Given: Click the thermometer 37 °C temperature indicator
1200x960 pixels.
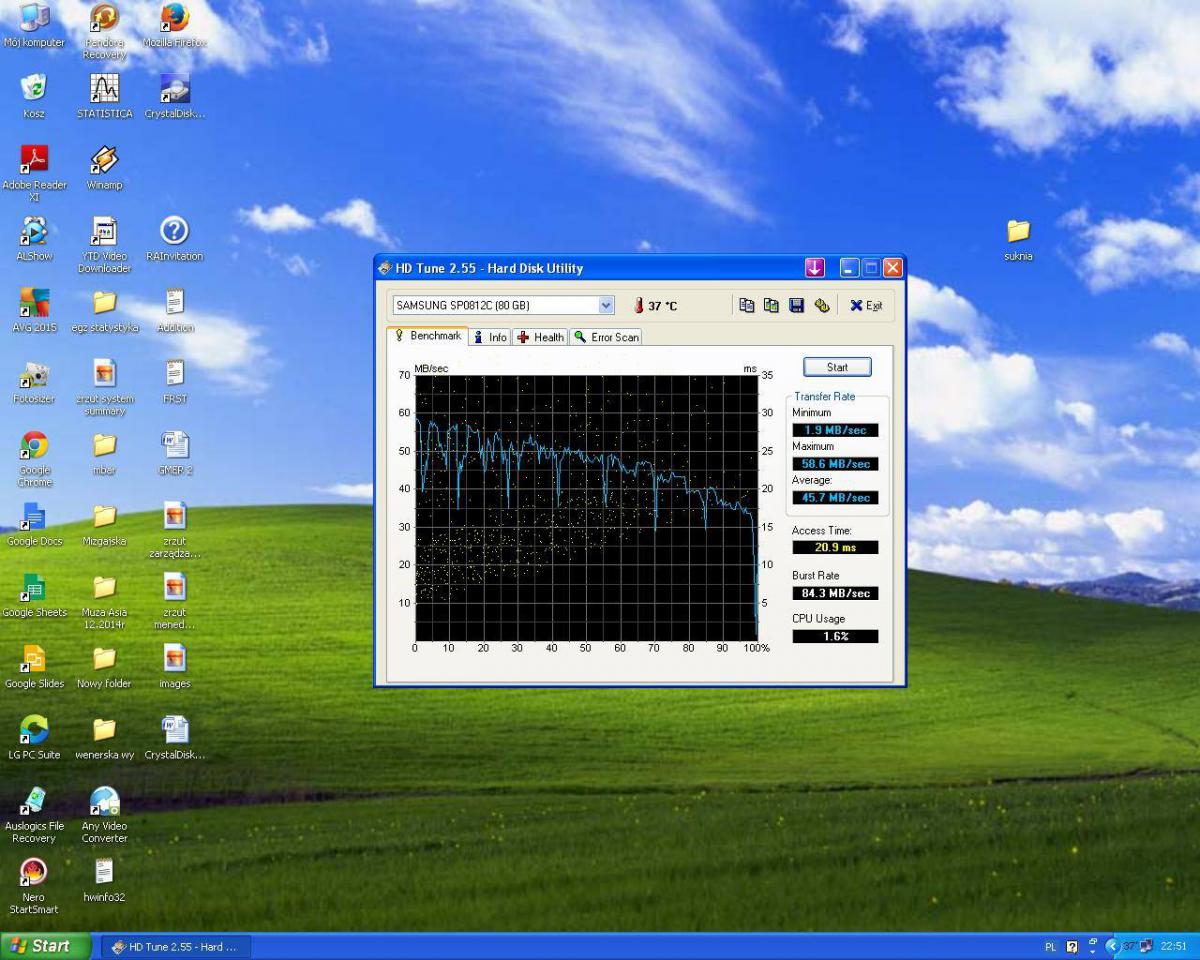Looking at the screenshot, I should (x=655, y=305).
